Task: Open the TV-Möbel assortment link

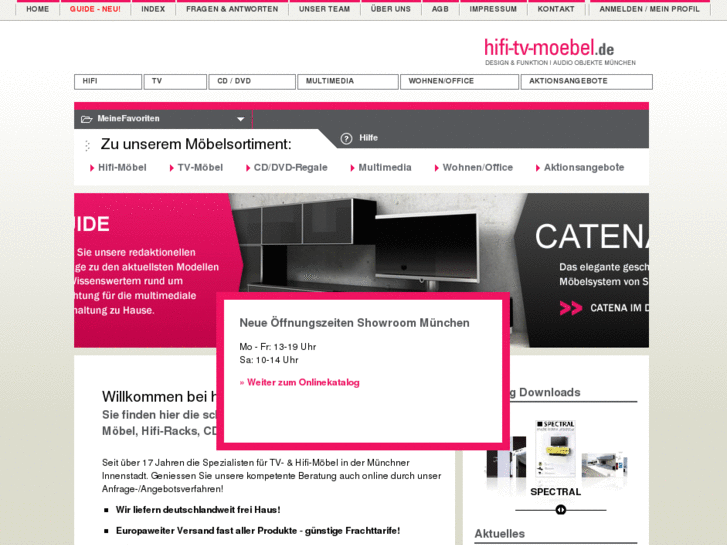Action: click(x=197, y=167)
